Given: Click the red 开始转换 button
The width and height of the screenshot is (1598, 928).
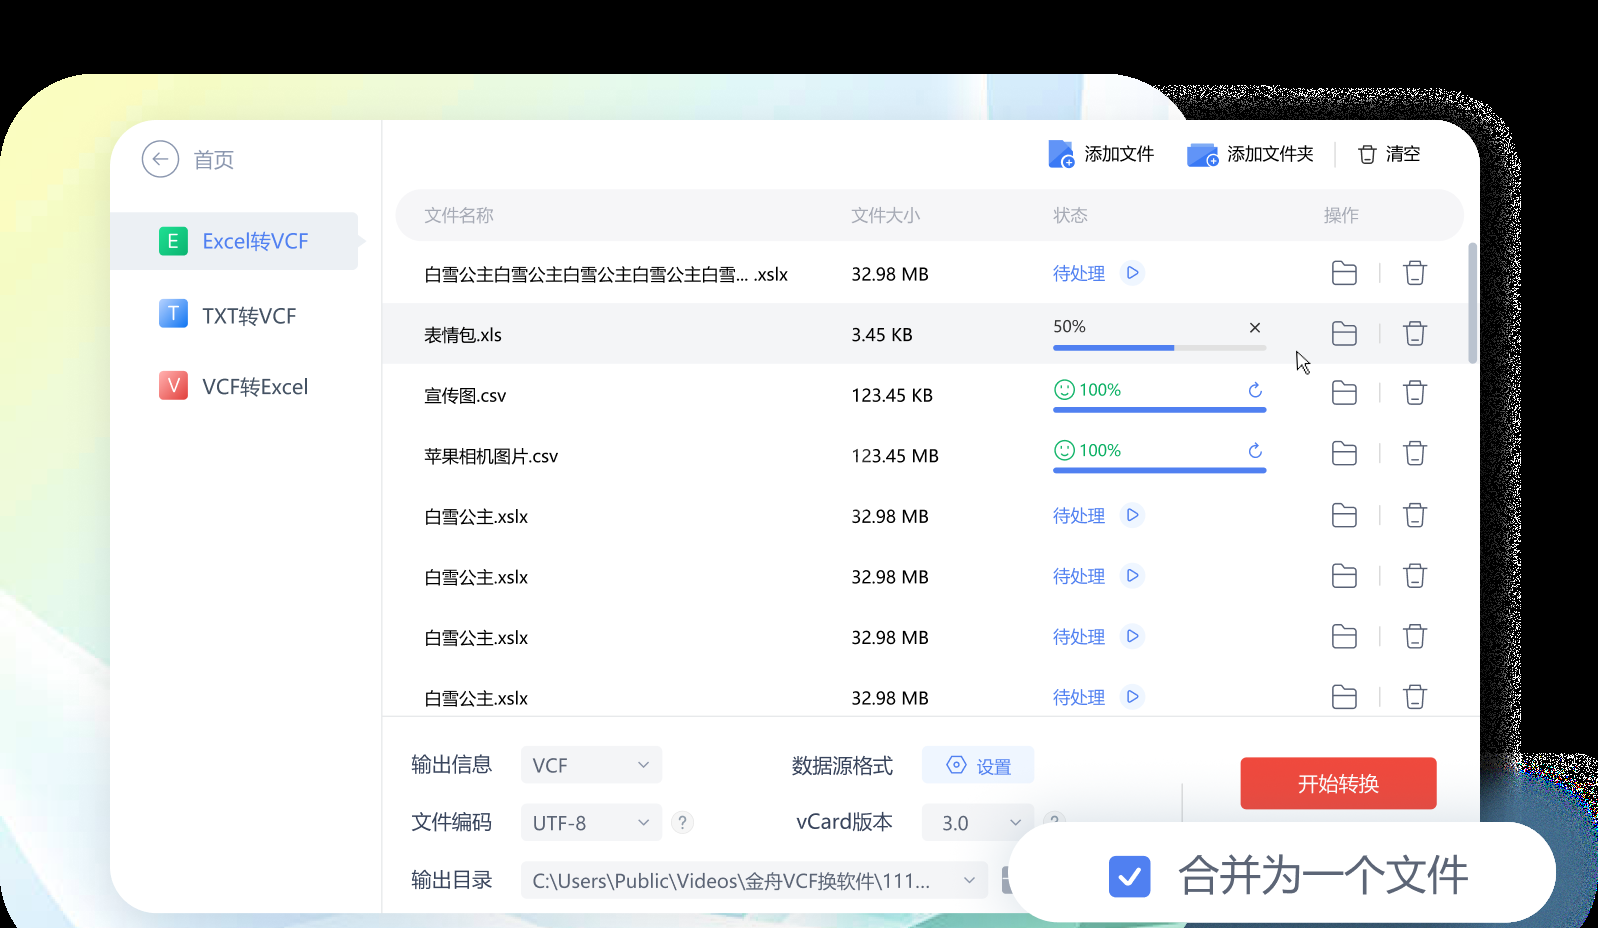Looking at the screenshot, I should point(1338,783).
